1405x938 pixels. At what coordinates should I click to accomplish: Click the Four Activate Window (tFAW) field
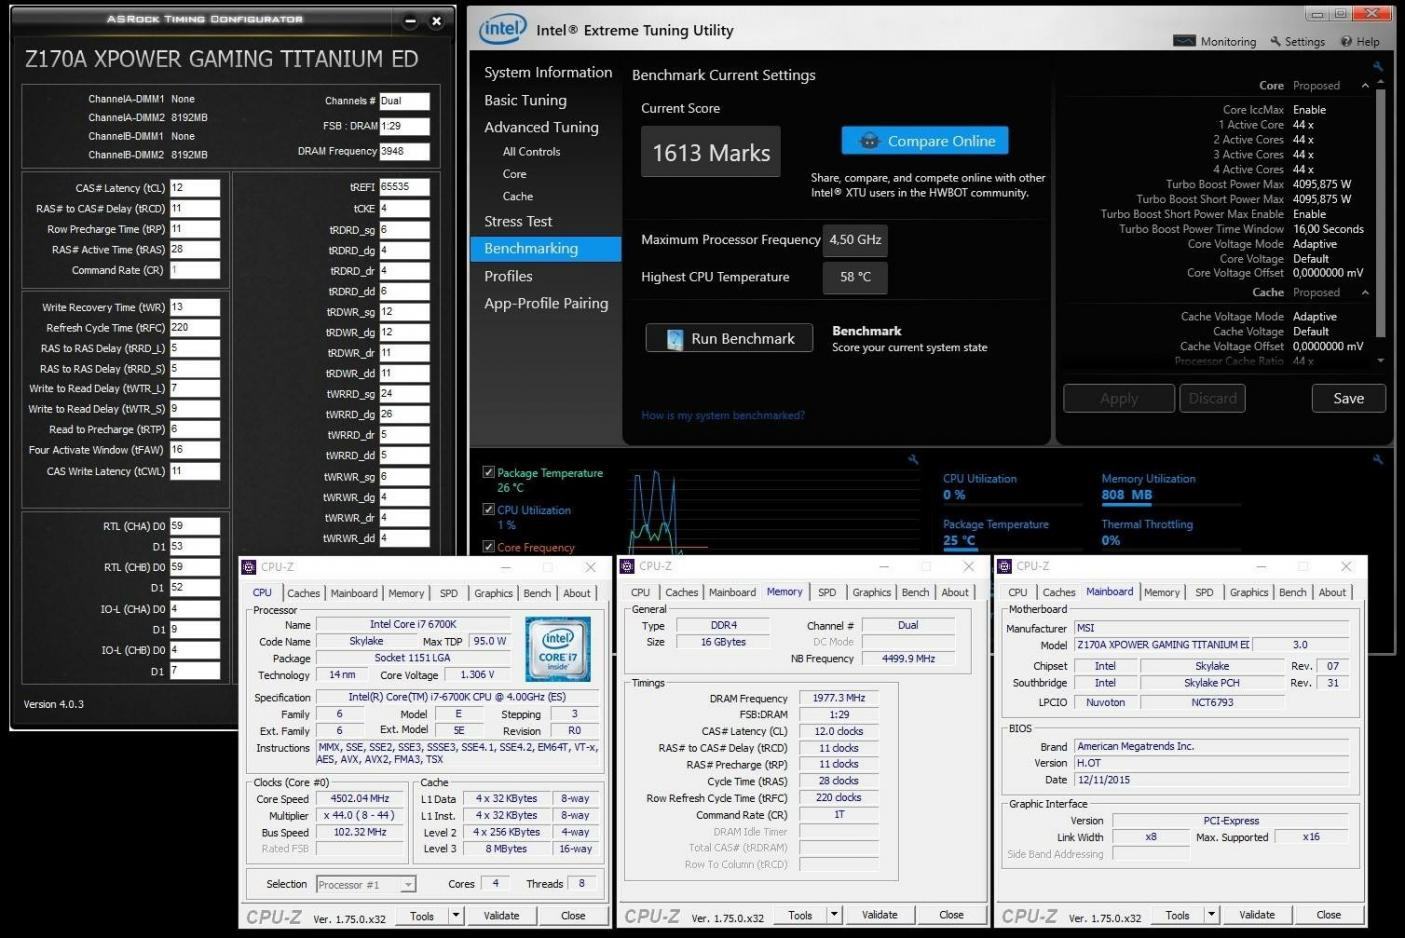click(194, 450)
